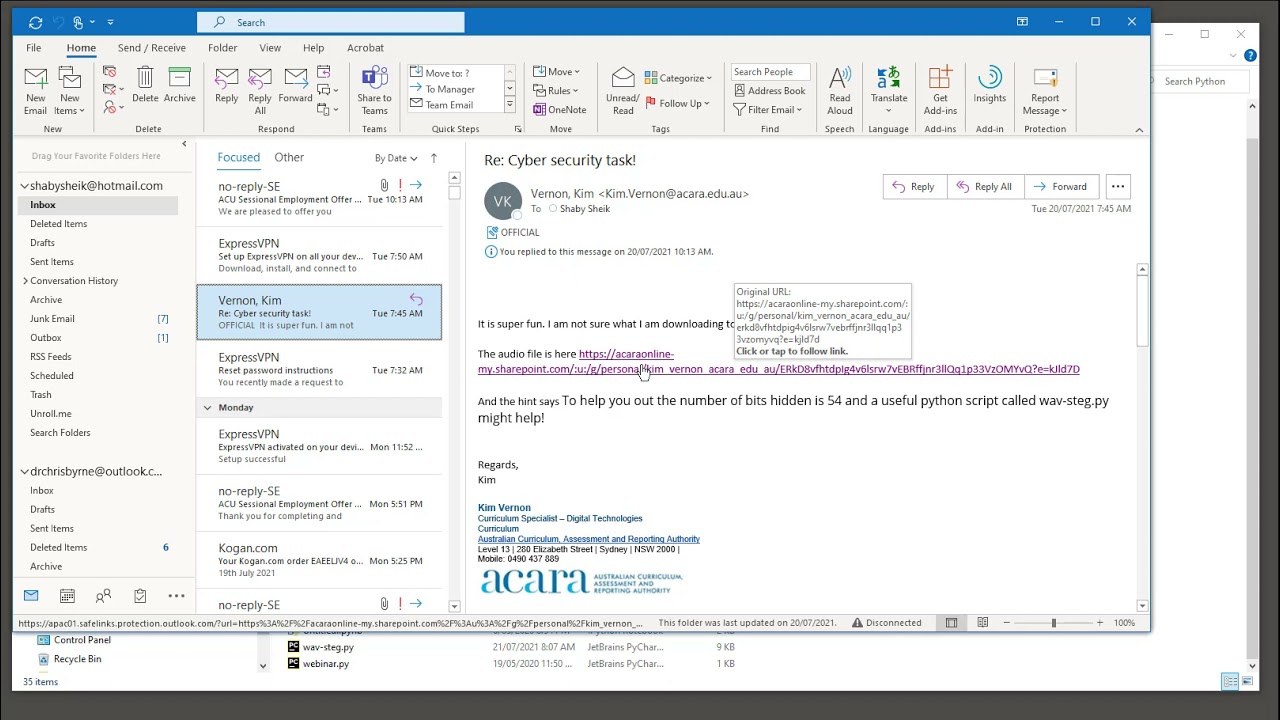
Task: Adjust the zoom slider in status bar
Action: [x=1053, y=623]
